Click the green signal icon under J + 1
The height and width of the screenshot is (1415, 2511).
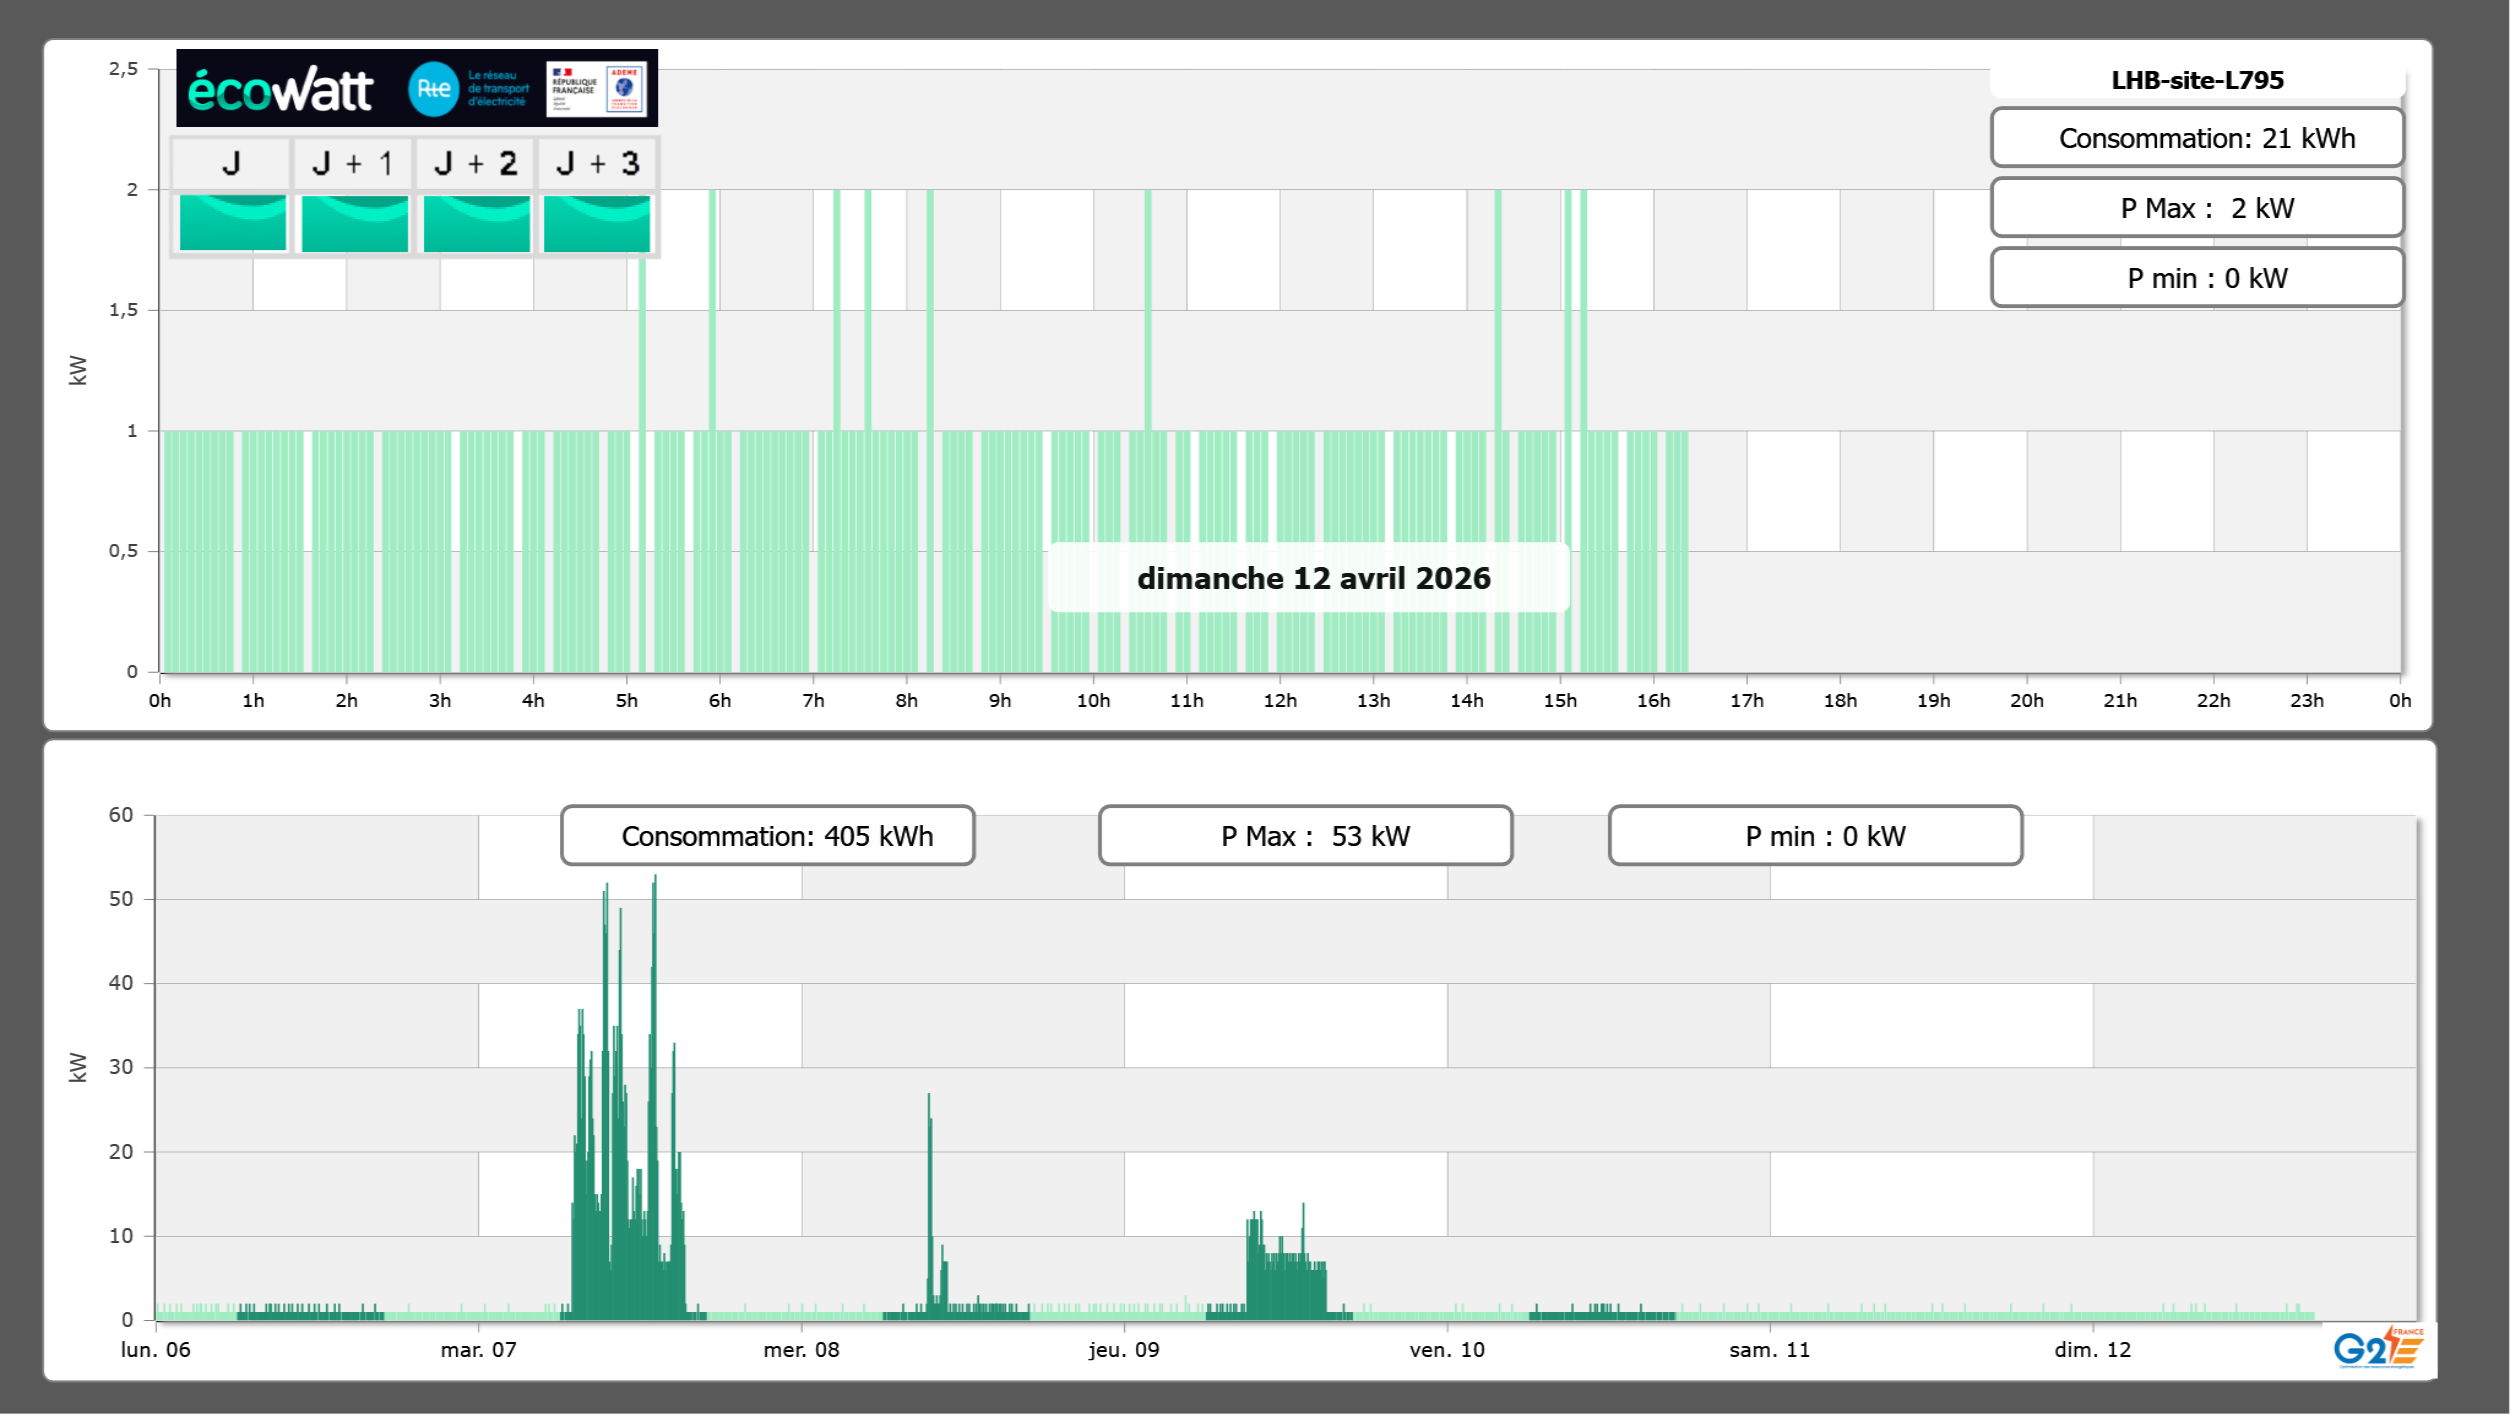pyautogui.click(x=355, y=223)
